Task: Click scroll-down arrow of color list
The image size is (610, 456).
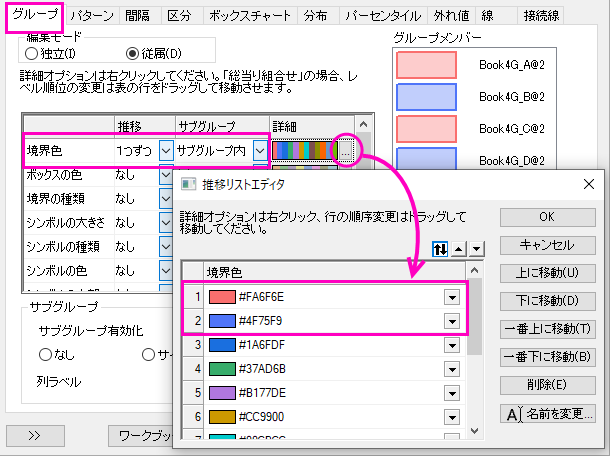Action: coord(474,431)
